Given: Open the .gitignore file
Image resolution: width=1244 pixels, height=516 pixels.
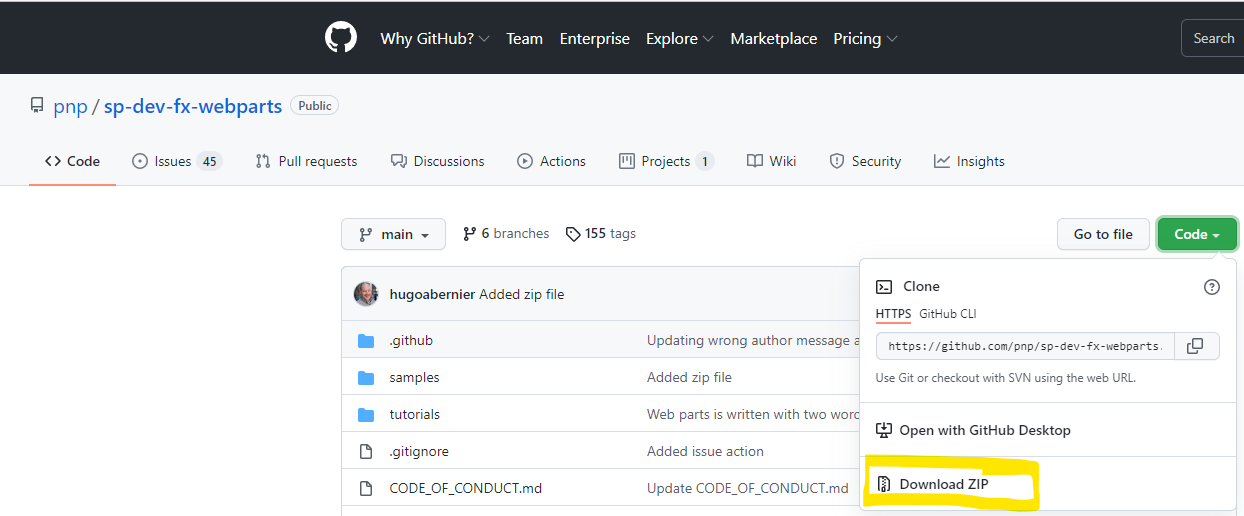Looking at the screenshot, I should pyautogui.click(x=419, y=452).
